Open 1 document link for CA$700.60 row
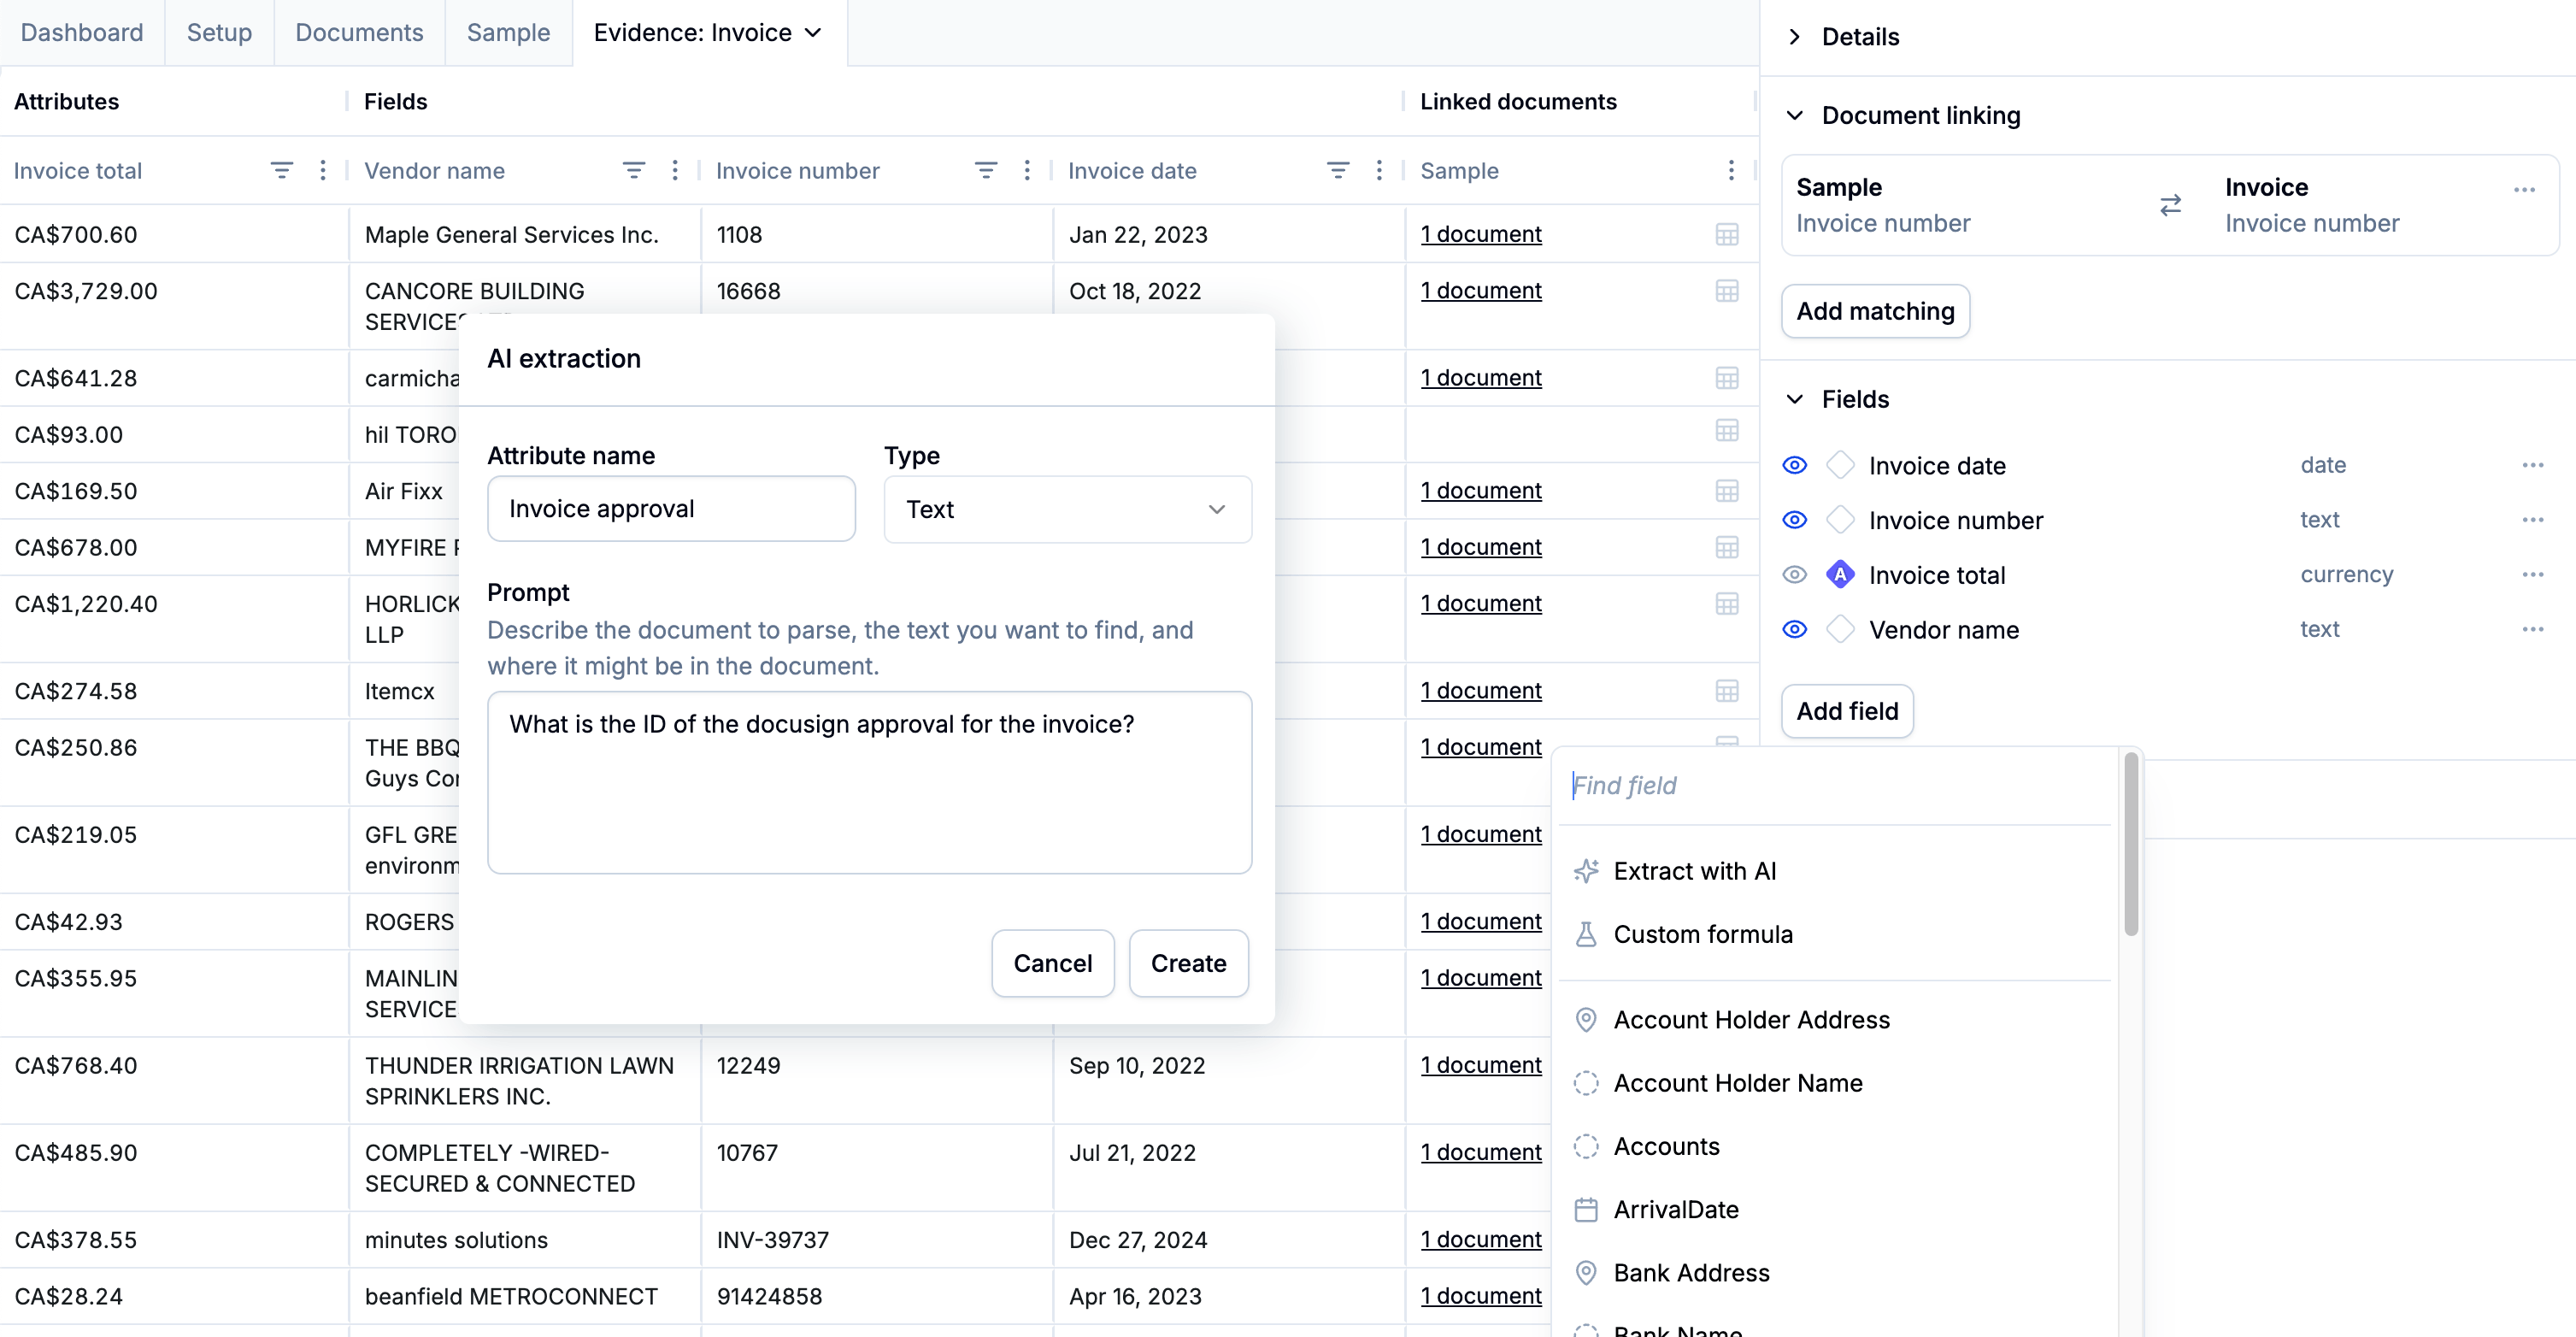 (1481, 234)
